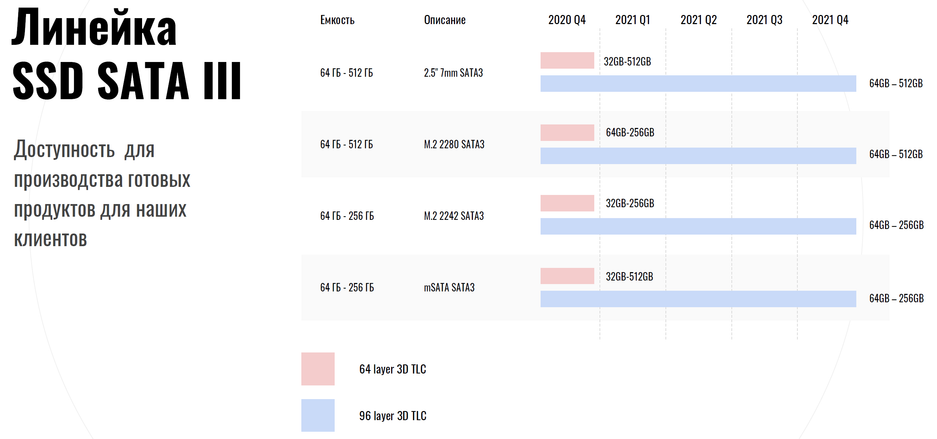Screen dimensions: 937x439
Task: Select the M.2 2242 SATA3 description text
Action: tap(453, 216)
